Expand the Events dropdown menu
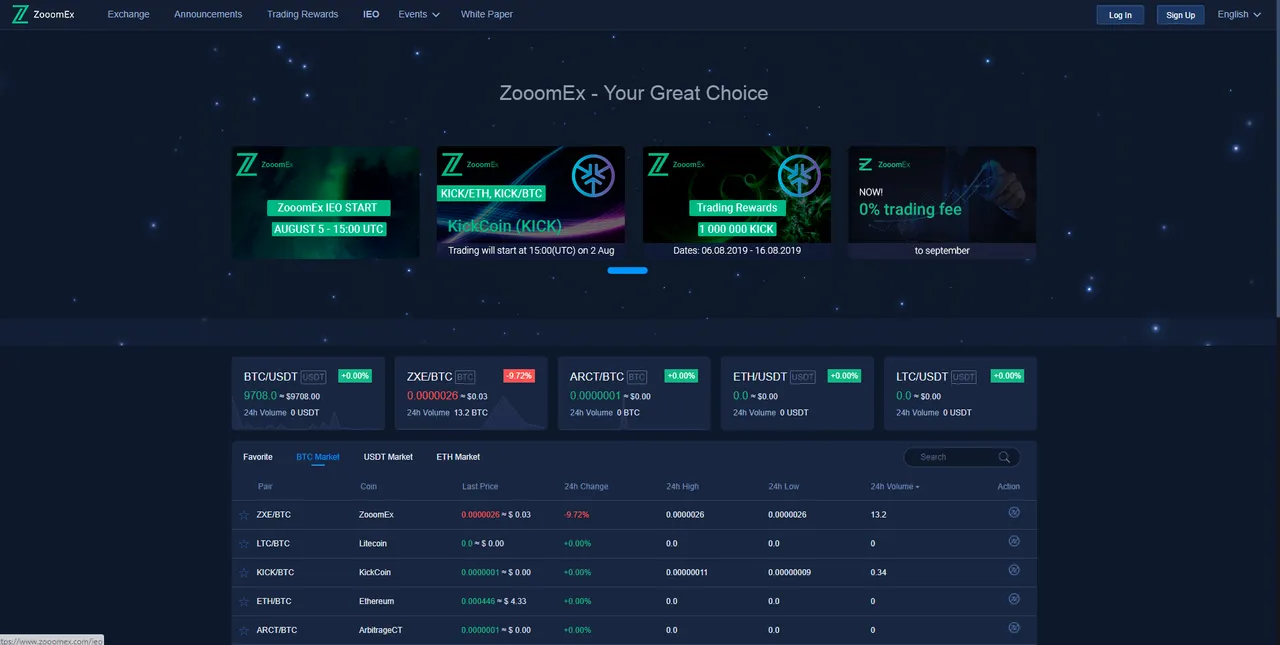Viewport: 1280px width, 645px height. click(x=419, y=14)
